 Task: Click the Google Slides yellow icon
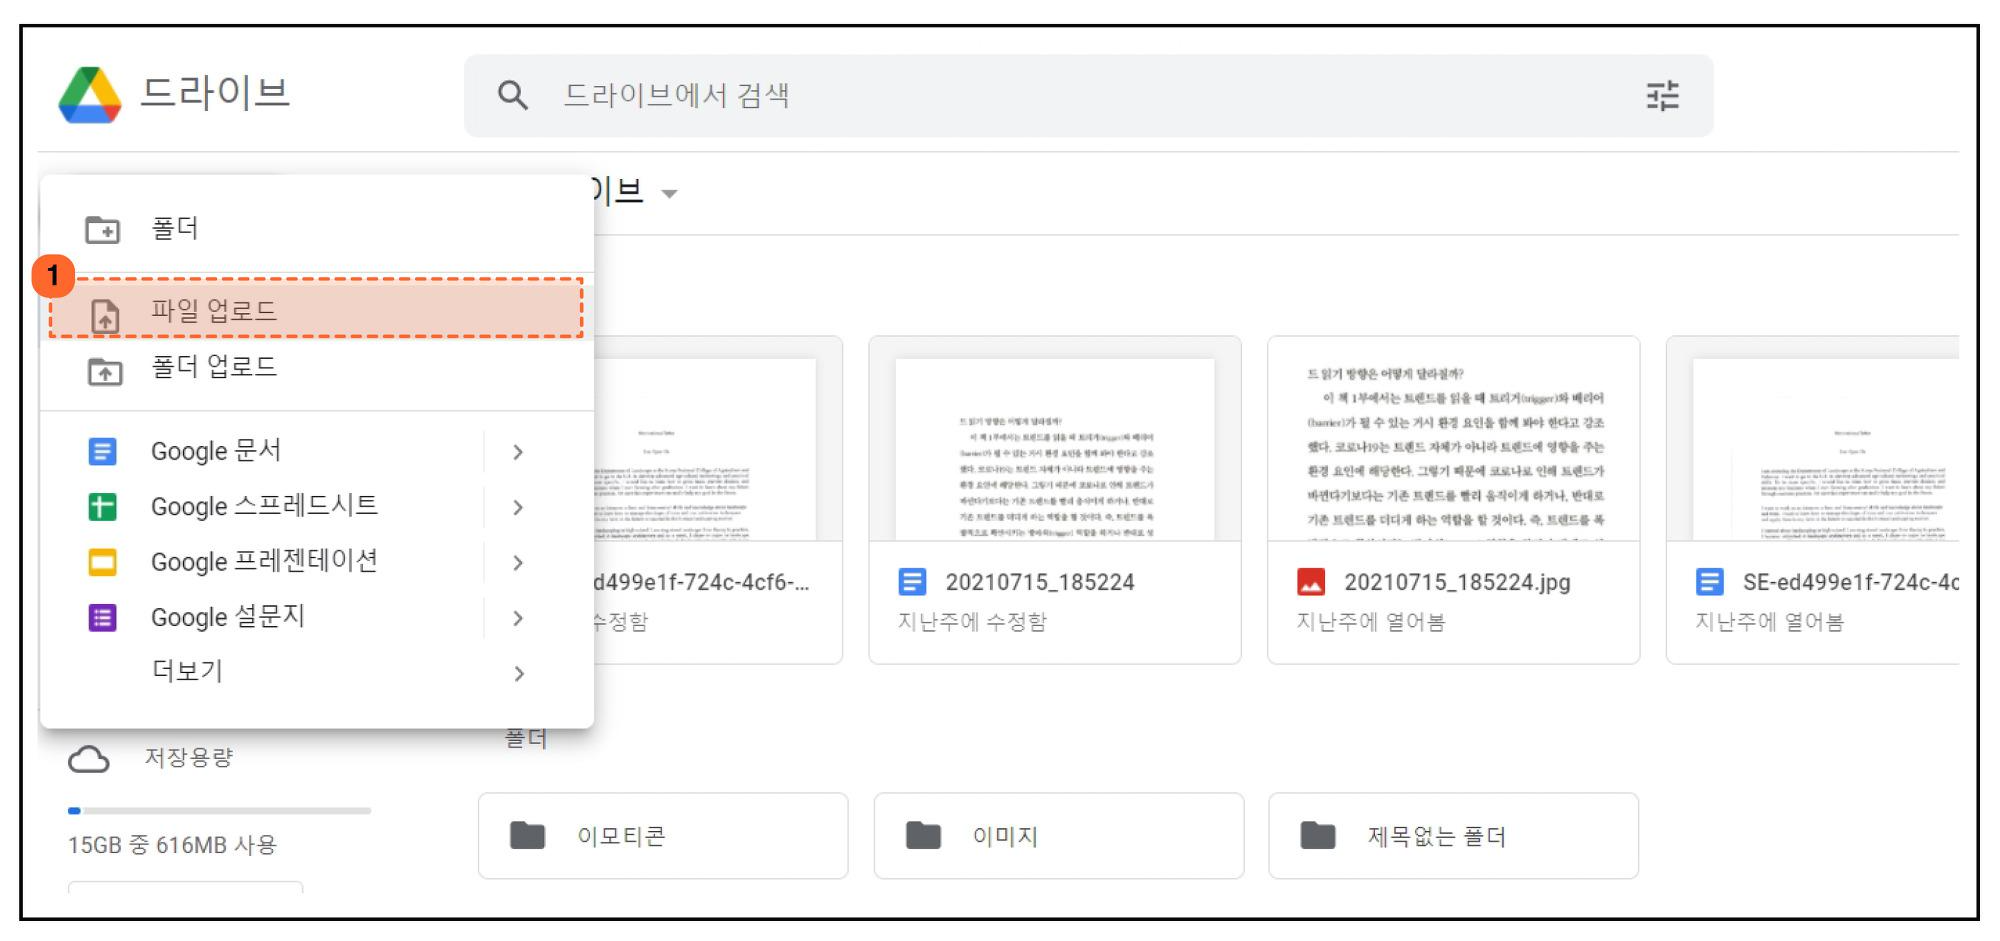(x=102, y=562)
